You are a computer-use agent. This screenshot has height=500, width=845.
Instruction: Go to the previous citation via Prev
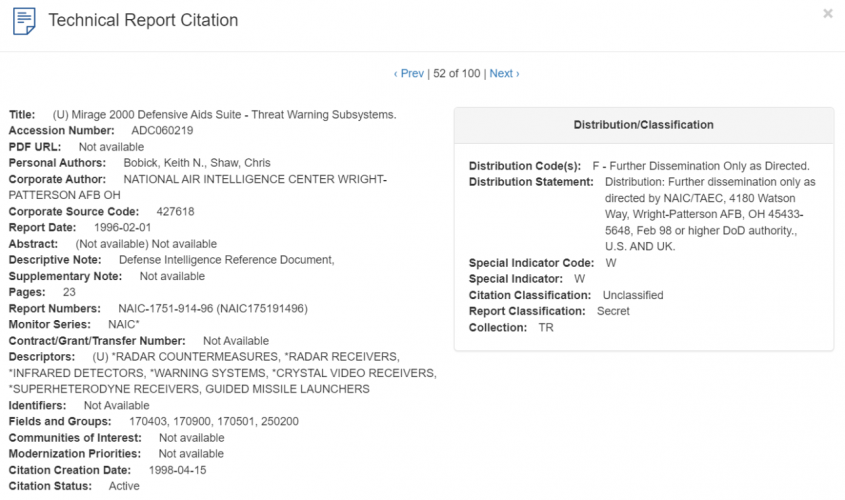[x=409, y=73]
